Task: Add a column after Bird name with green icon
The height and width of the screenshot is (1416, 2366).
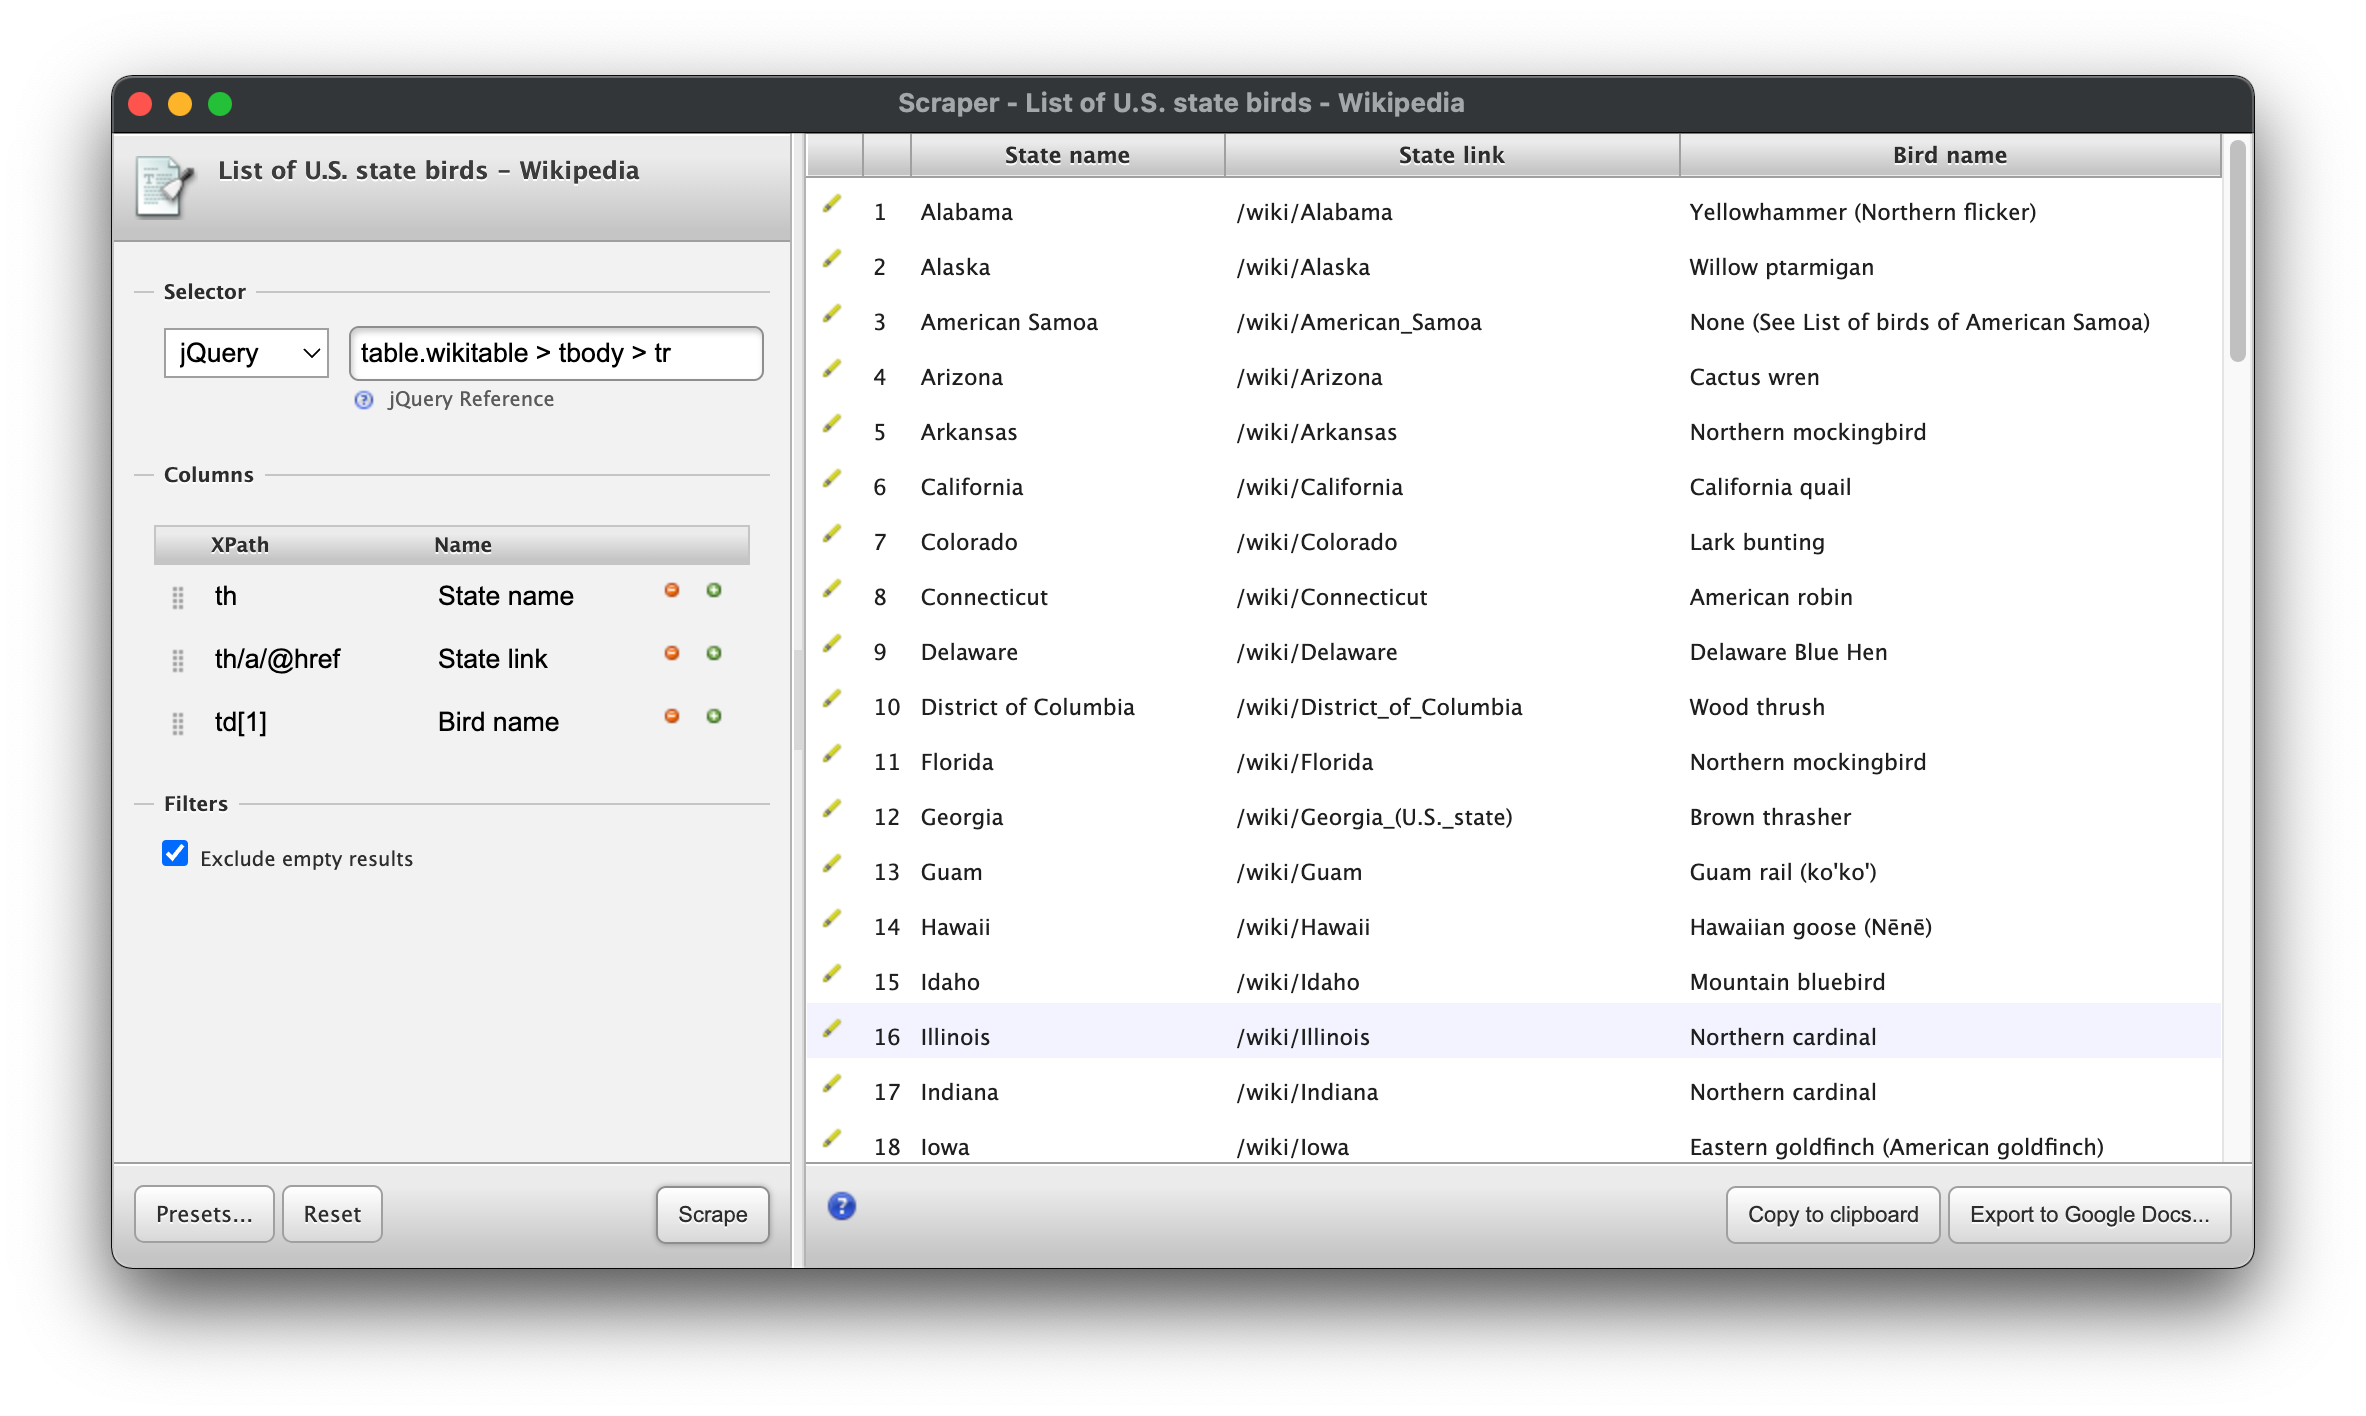Action: click(714, 716)
